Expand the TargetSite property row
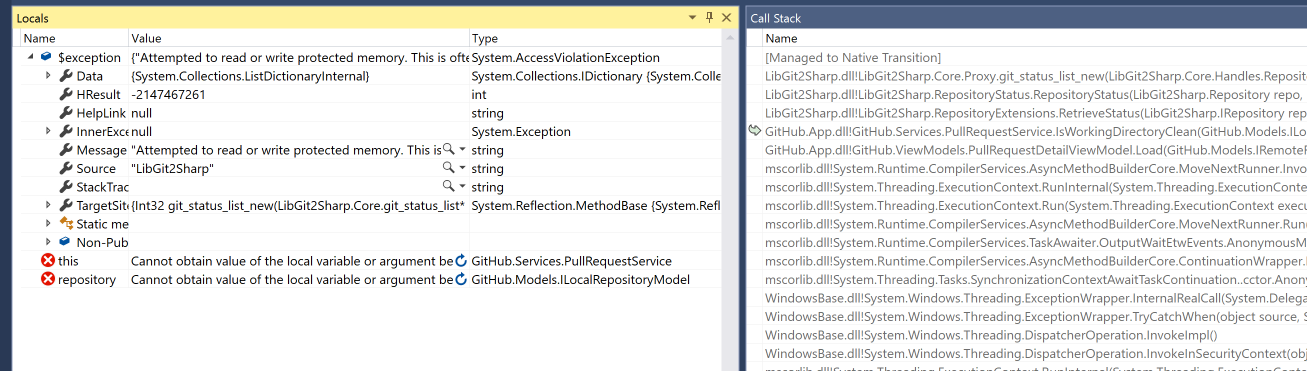The width and height of the screenshot is (1307, 371). pyautogui.click(x=48, y=205)
